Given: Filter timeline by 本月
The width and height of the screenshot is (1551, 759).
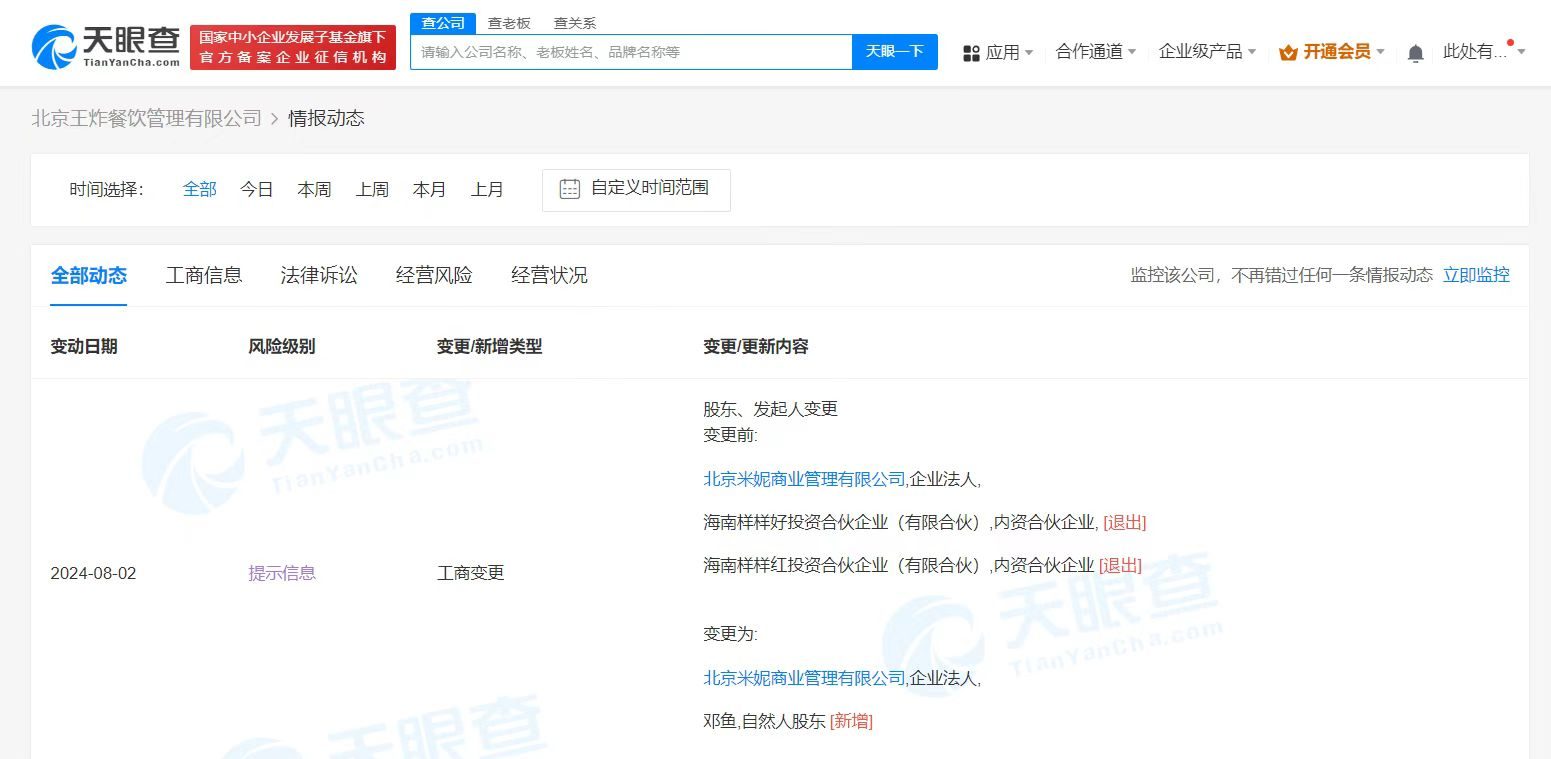Looking at the screenshot, I should [x=429, y=189].
